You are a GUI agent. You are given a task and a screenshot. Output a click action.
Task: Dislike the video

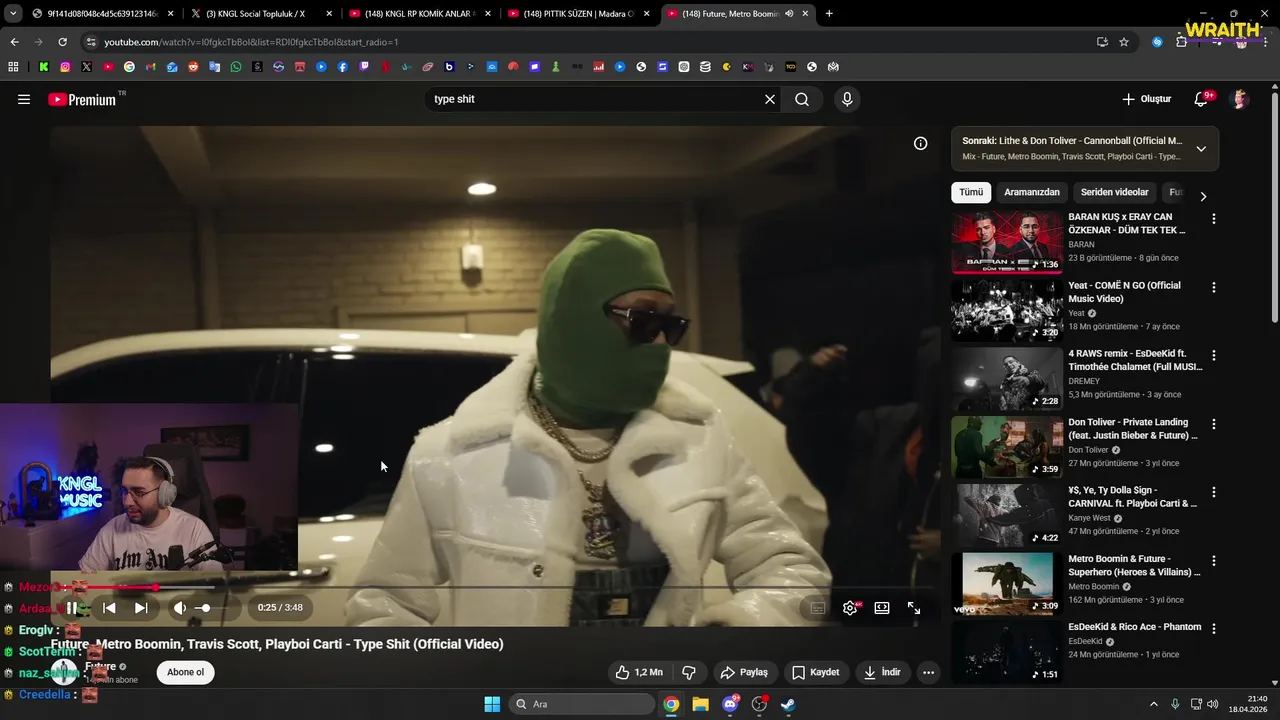(x=688, y=672)
